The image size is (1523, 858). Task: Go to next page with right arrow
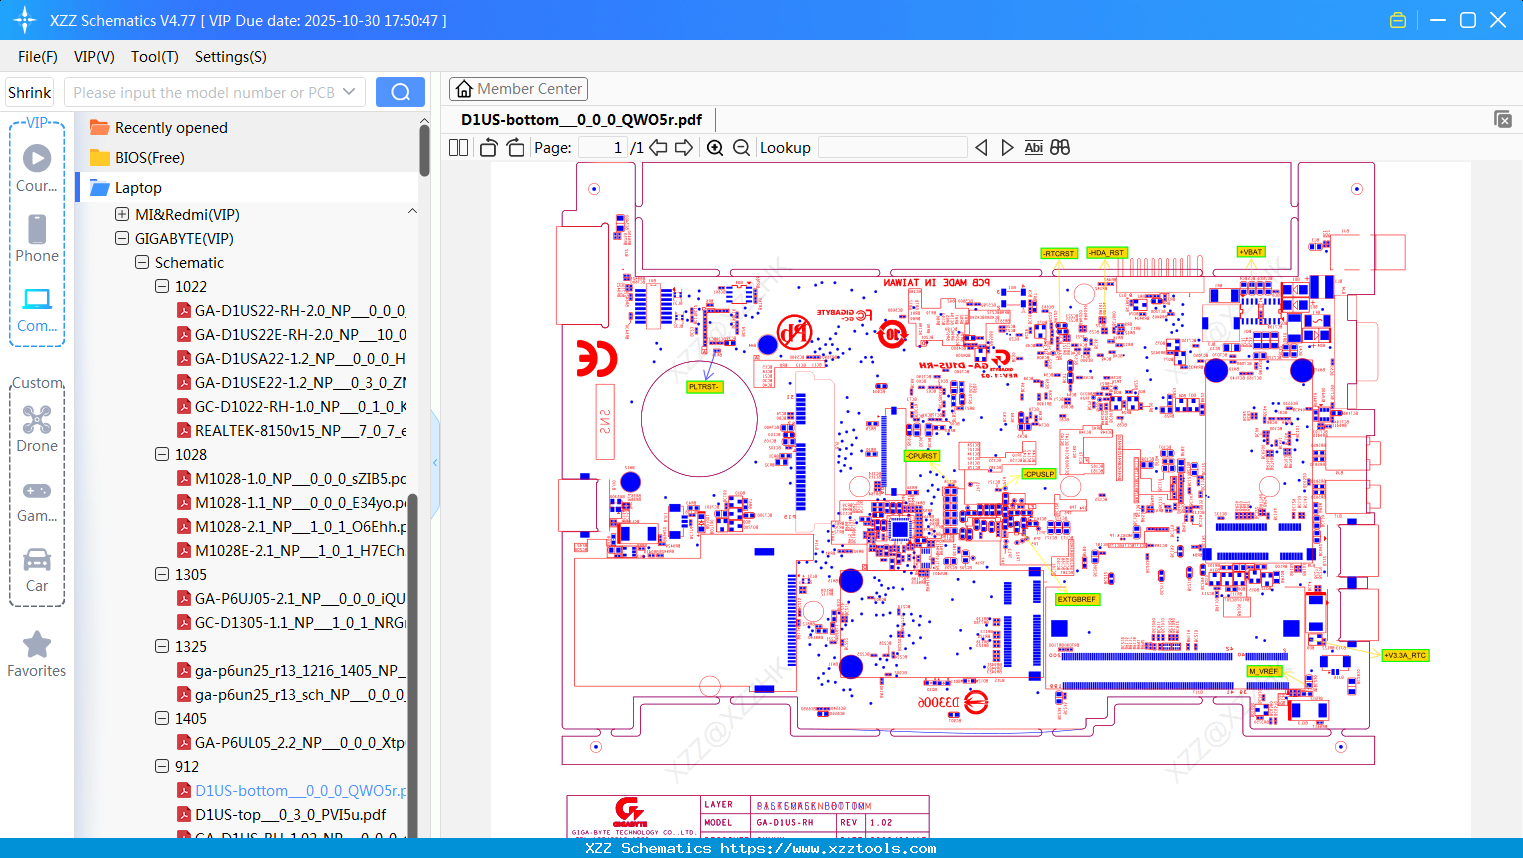pyautogui.click(x=684, y=148)
